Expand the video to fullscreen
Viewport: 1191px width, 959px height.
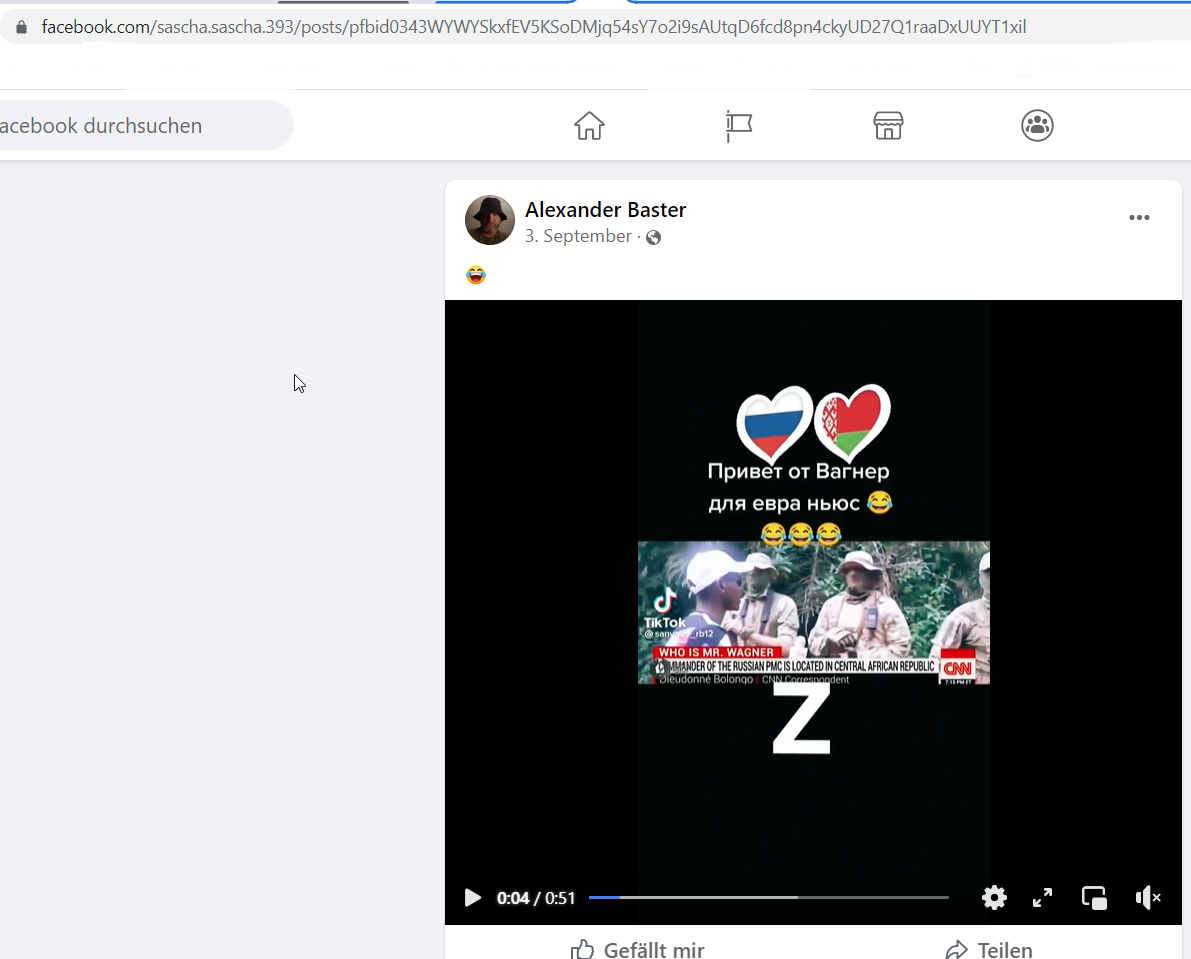(1042, 897)
